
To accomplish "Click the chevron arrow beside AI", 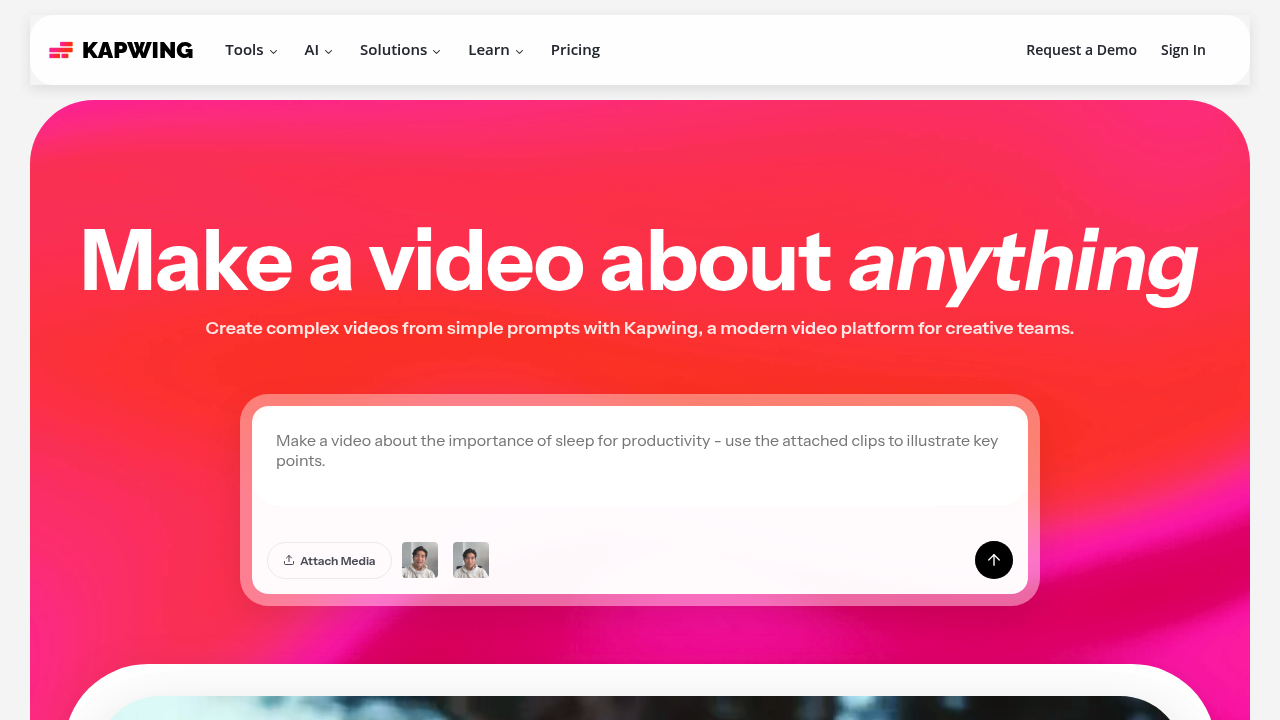I will click(x=328, y=51).
